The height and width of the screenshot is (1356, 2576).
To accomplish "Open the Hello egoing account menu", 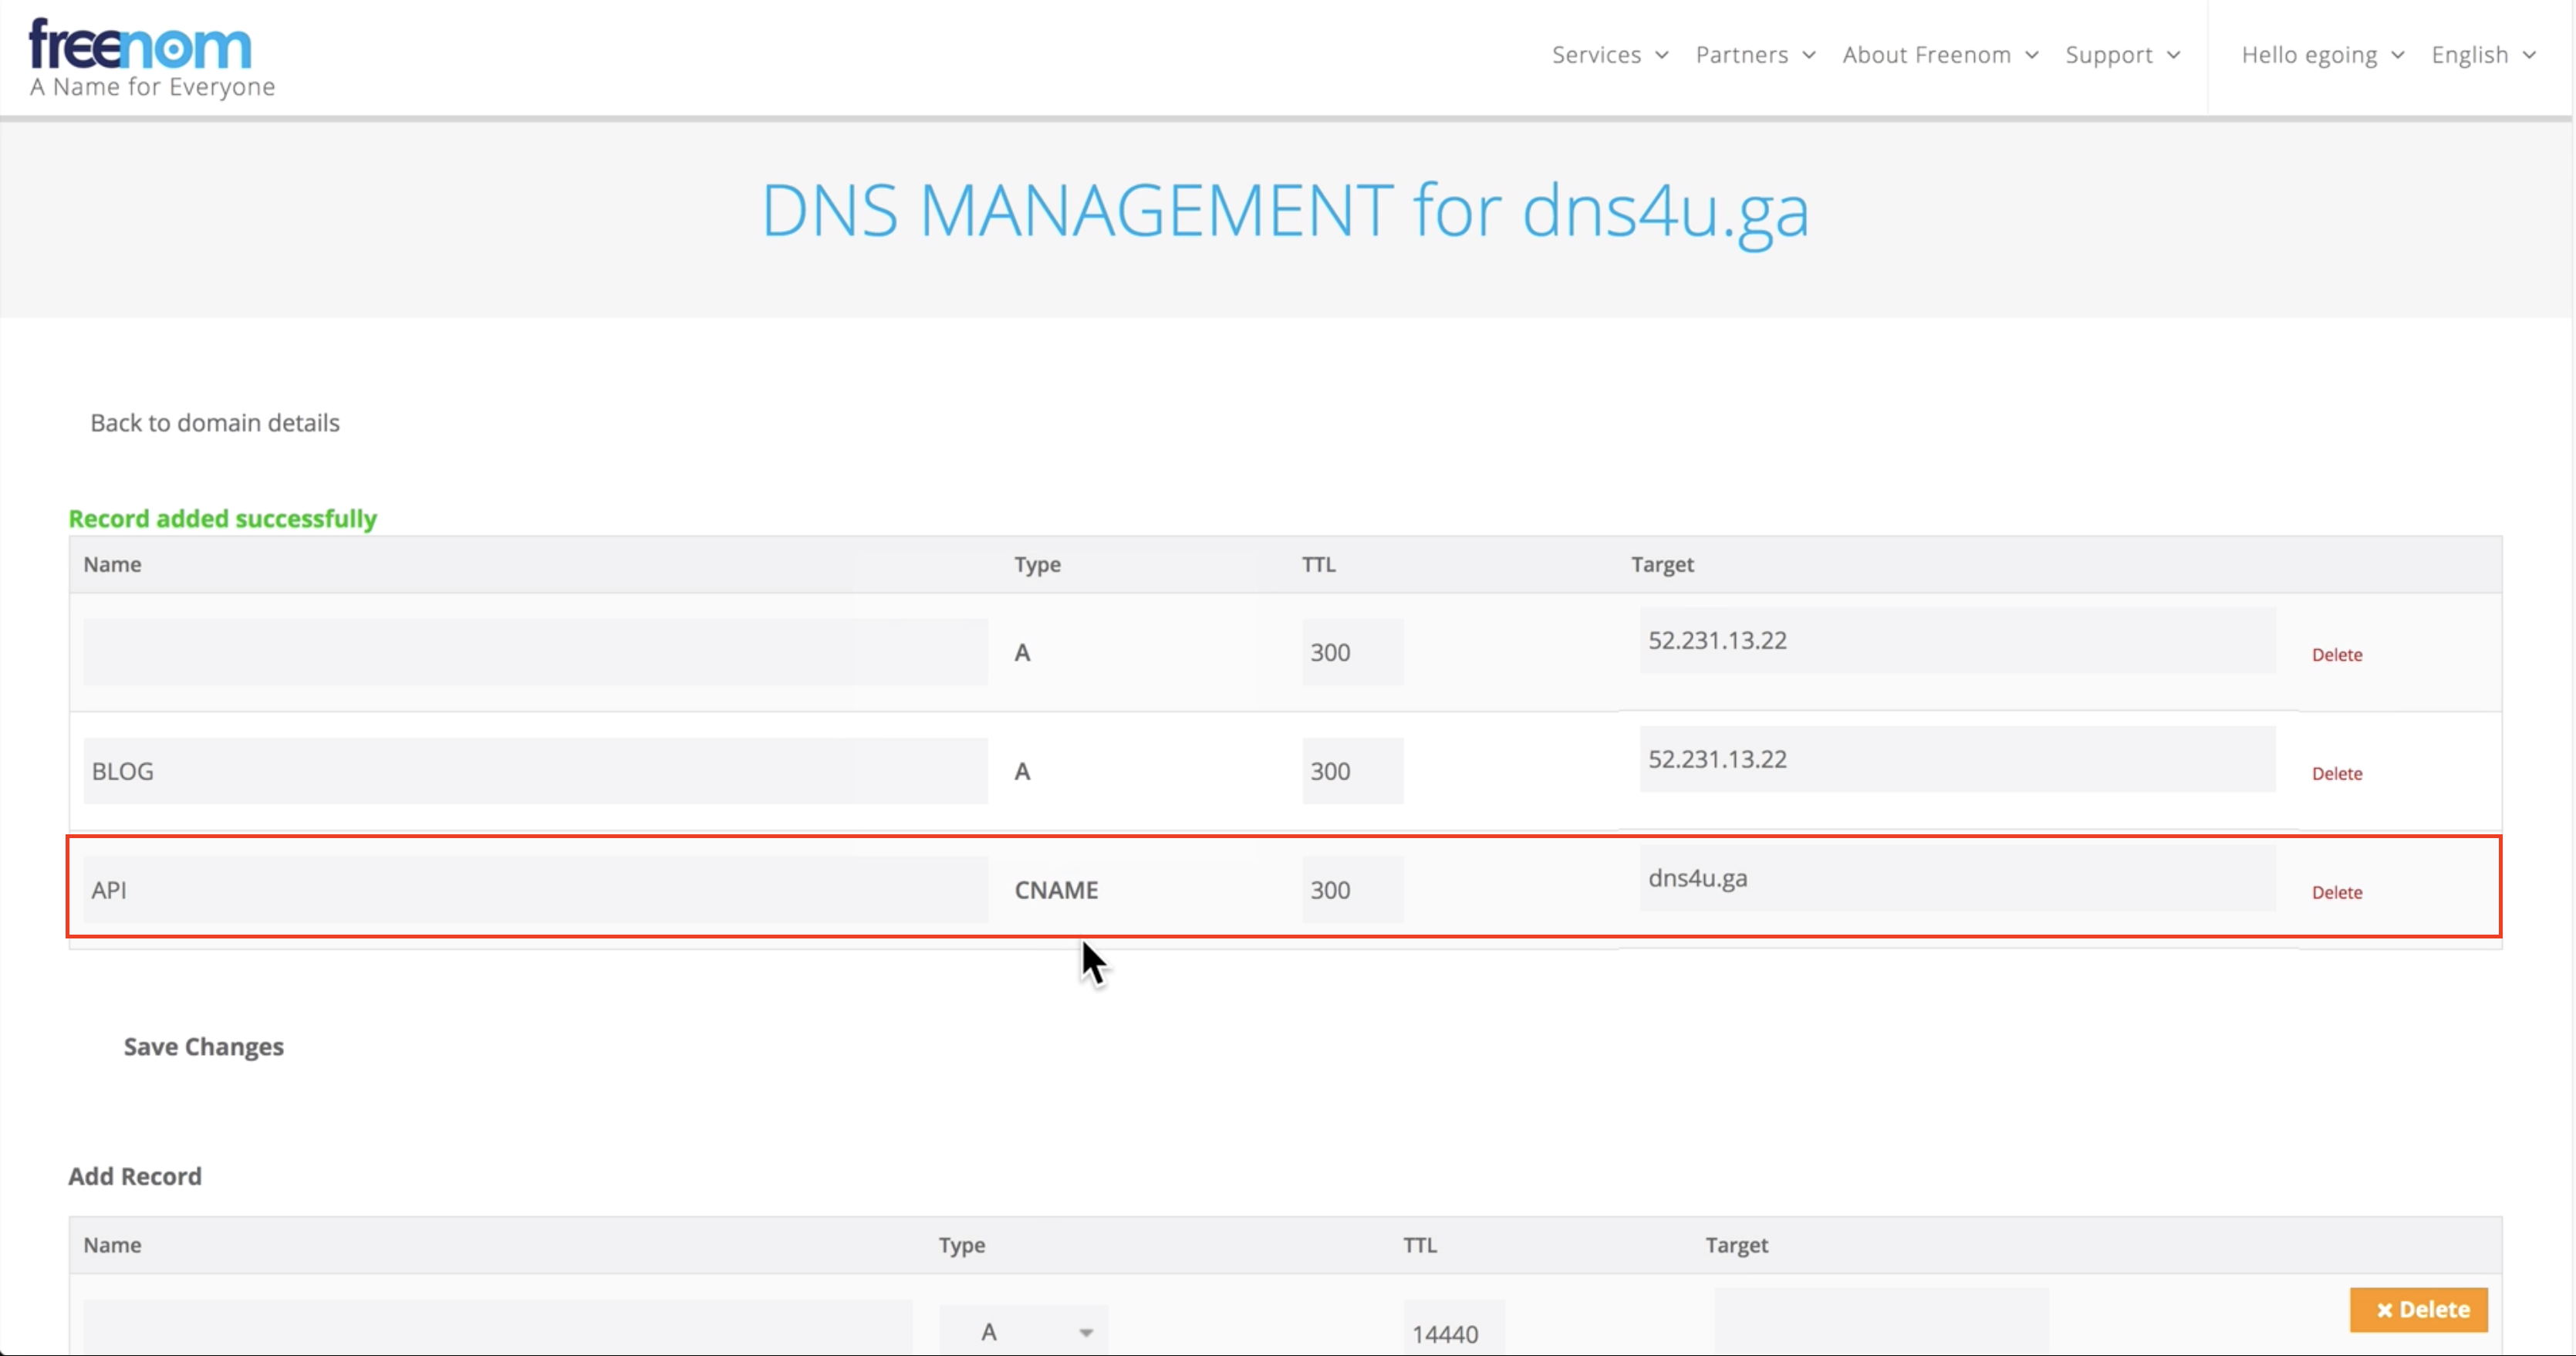I will pos(2321,55).
